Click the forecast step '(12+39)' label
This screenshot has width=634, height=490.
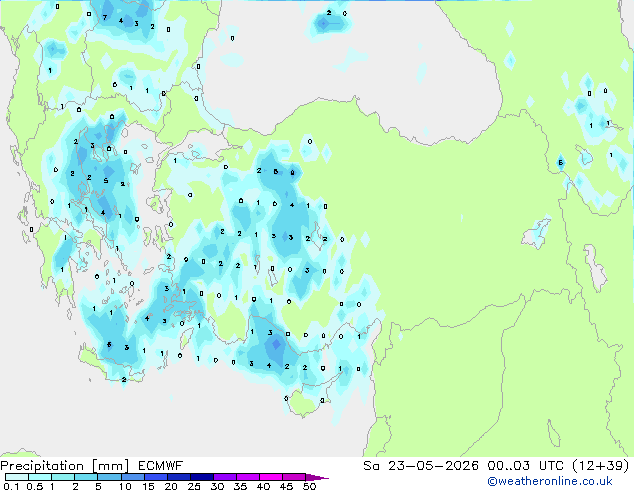coord(600,466)
